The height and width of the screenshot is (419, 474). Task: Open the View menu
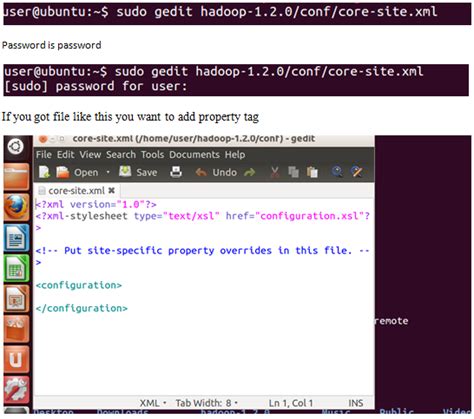click(x=90, y=155)
